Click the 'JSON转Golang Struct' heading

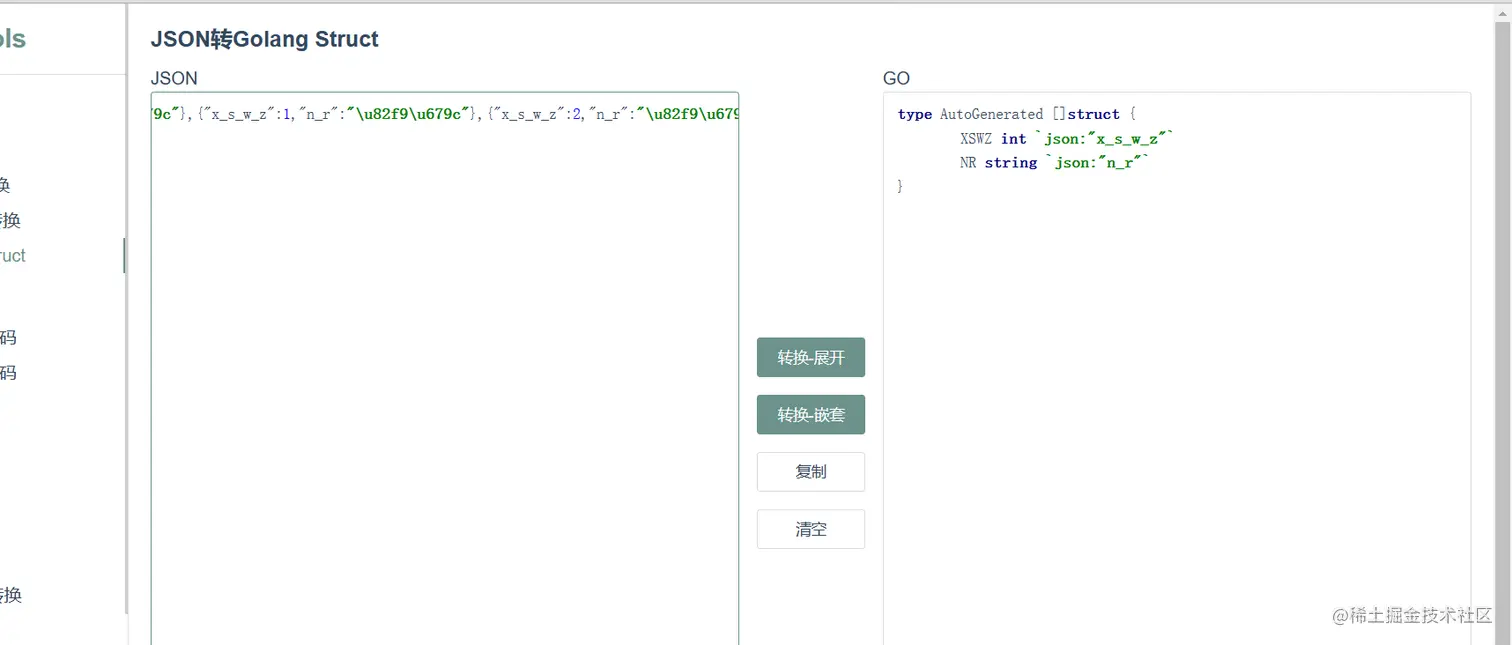[265, 40]
